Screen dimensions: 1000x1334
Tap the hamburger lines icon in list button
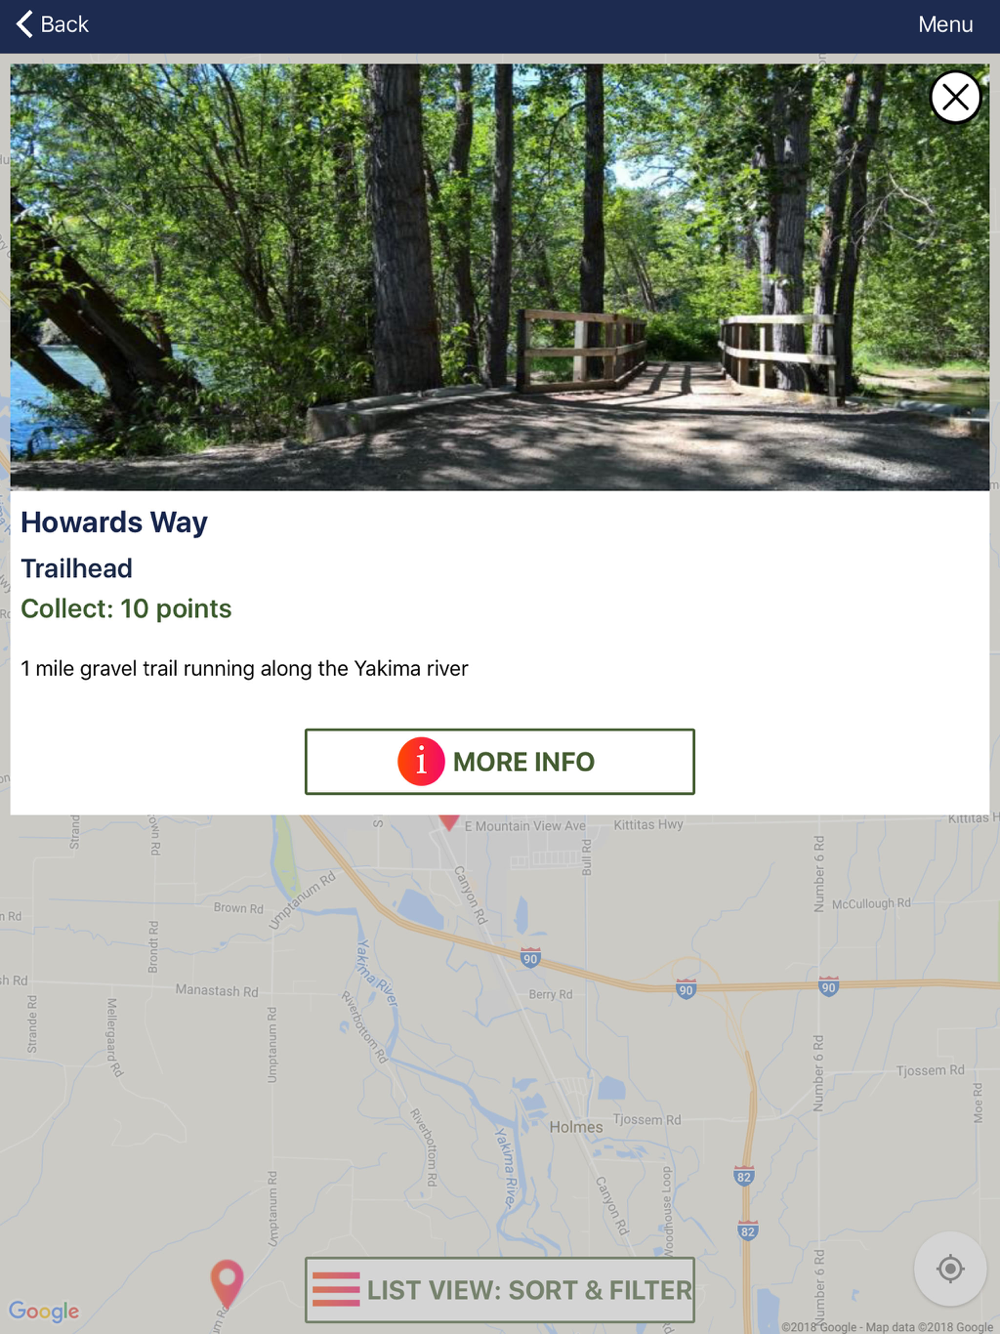336,1290
